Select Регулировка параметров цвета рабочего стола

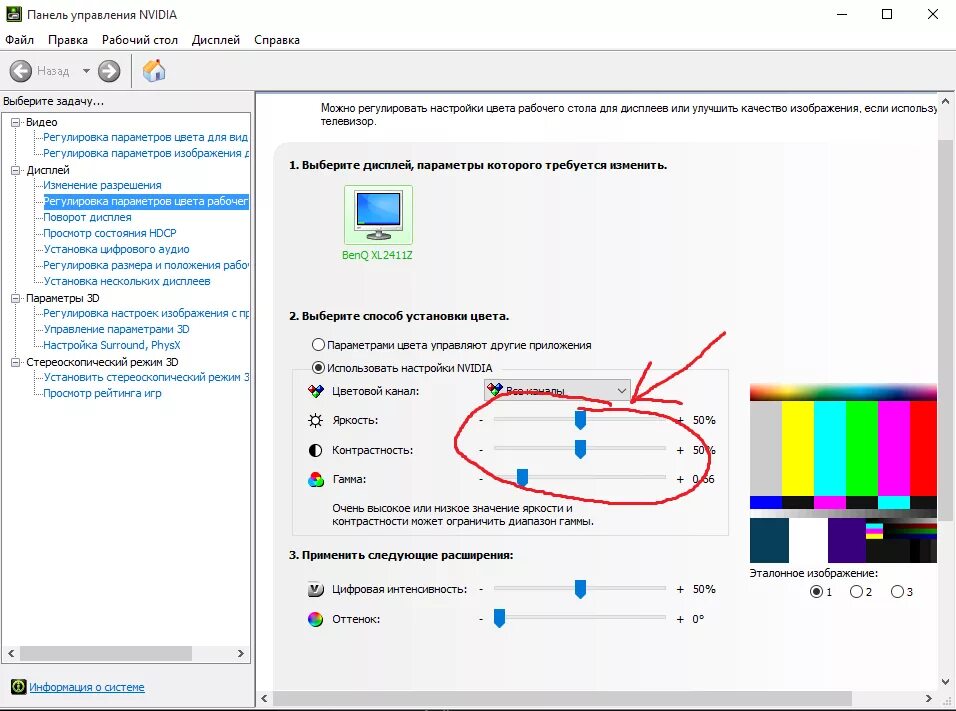tap(146, 201)
